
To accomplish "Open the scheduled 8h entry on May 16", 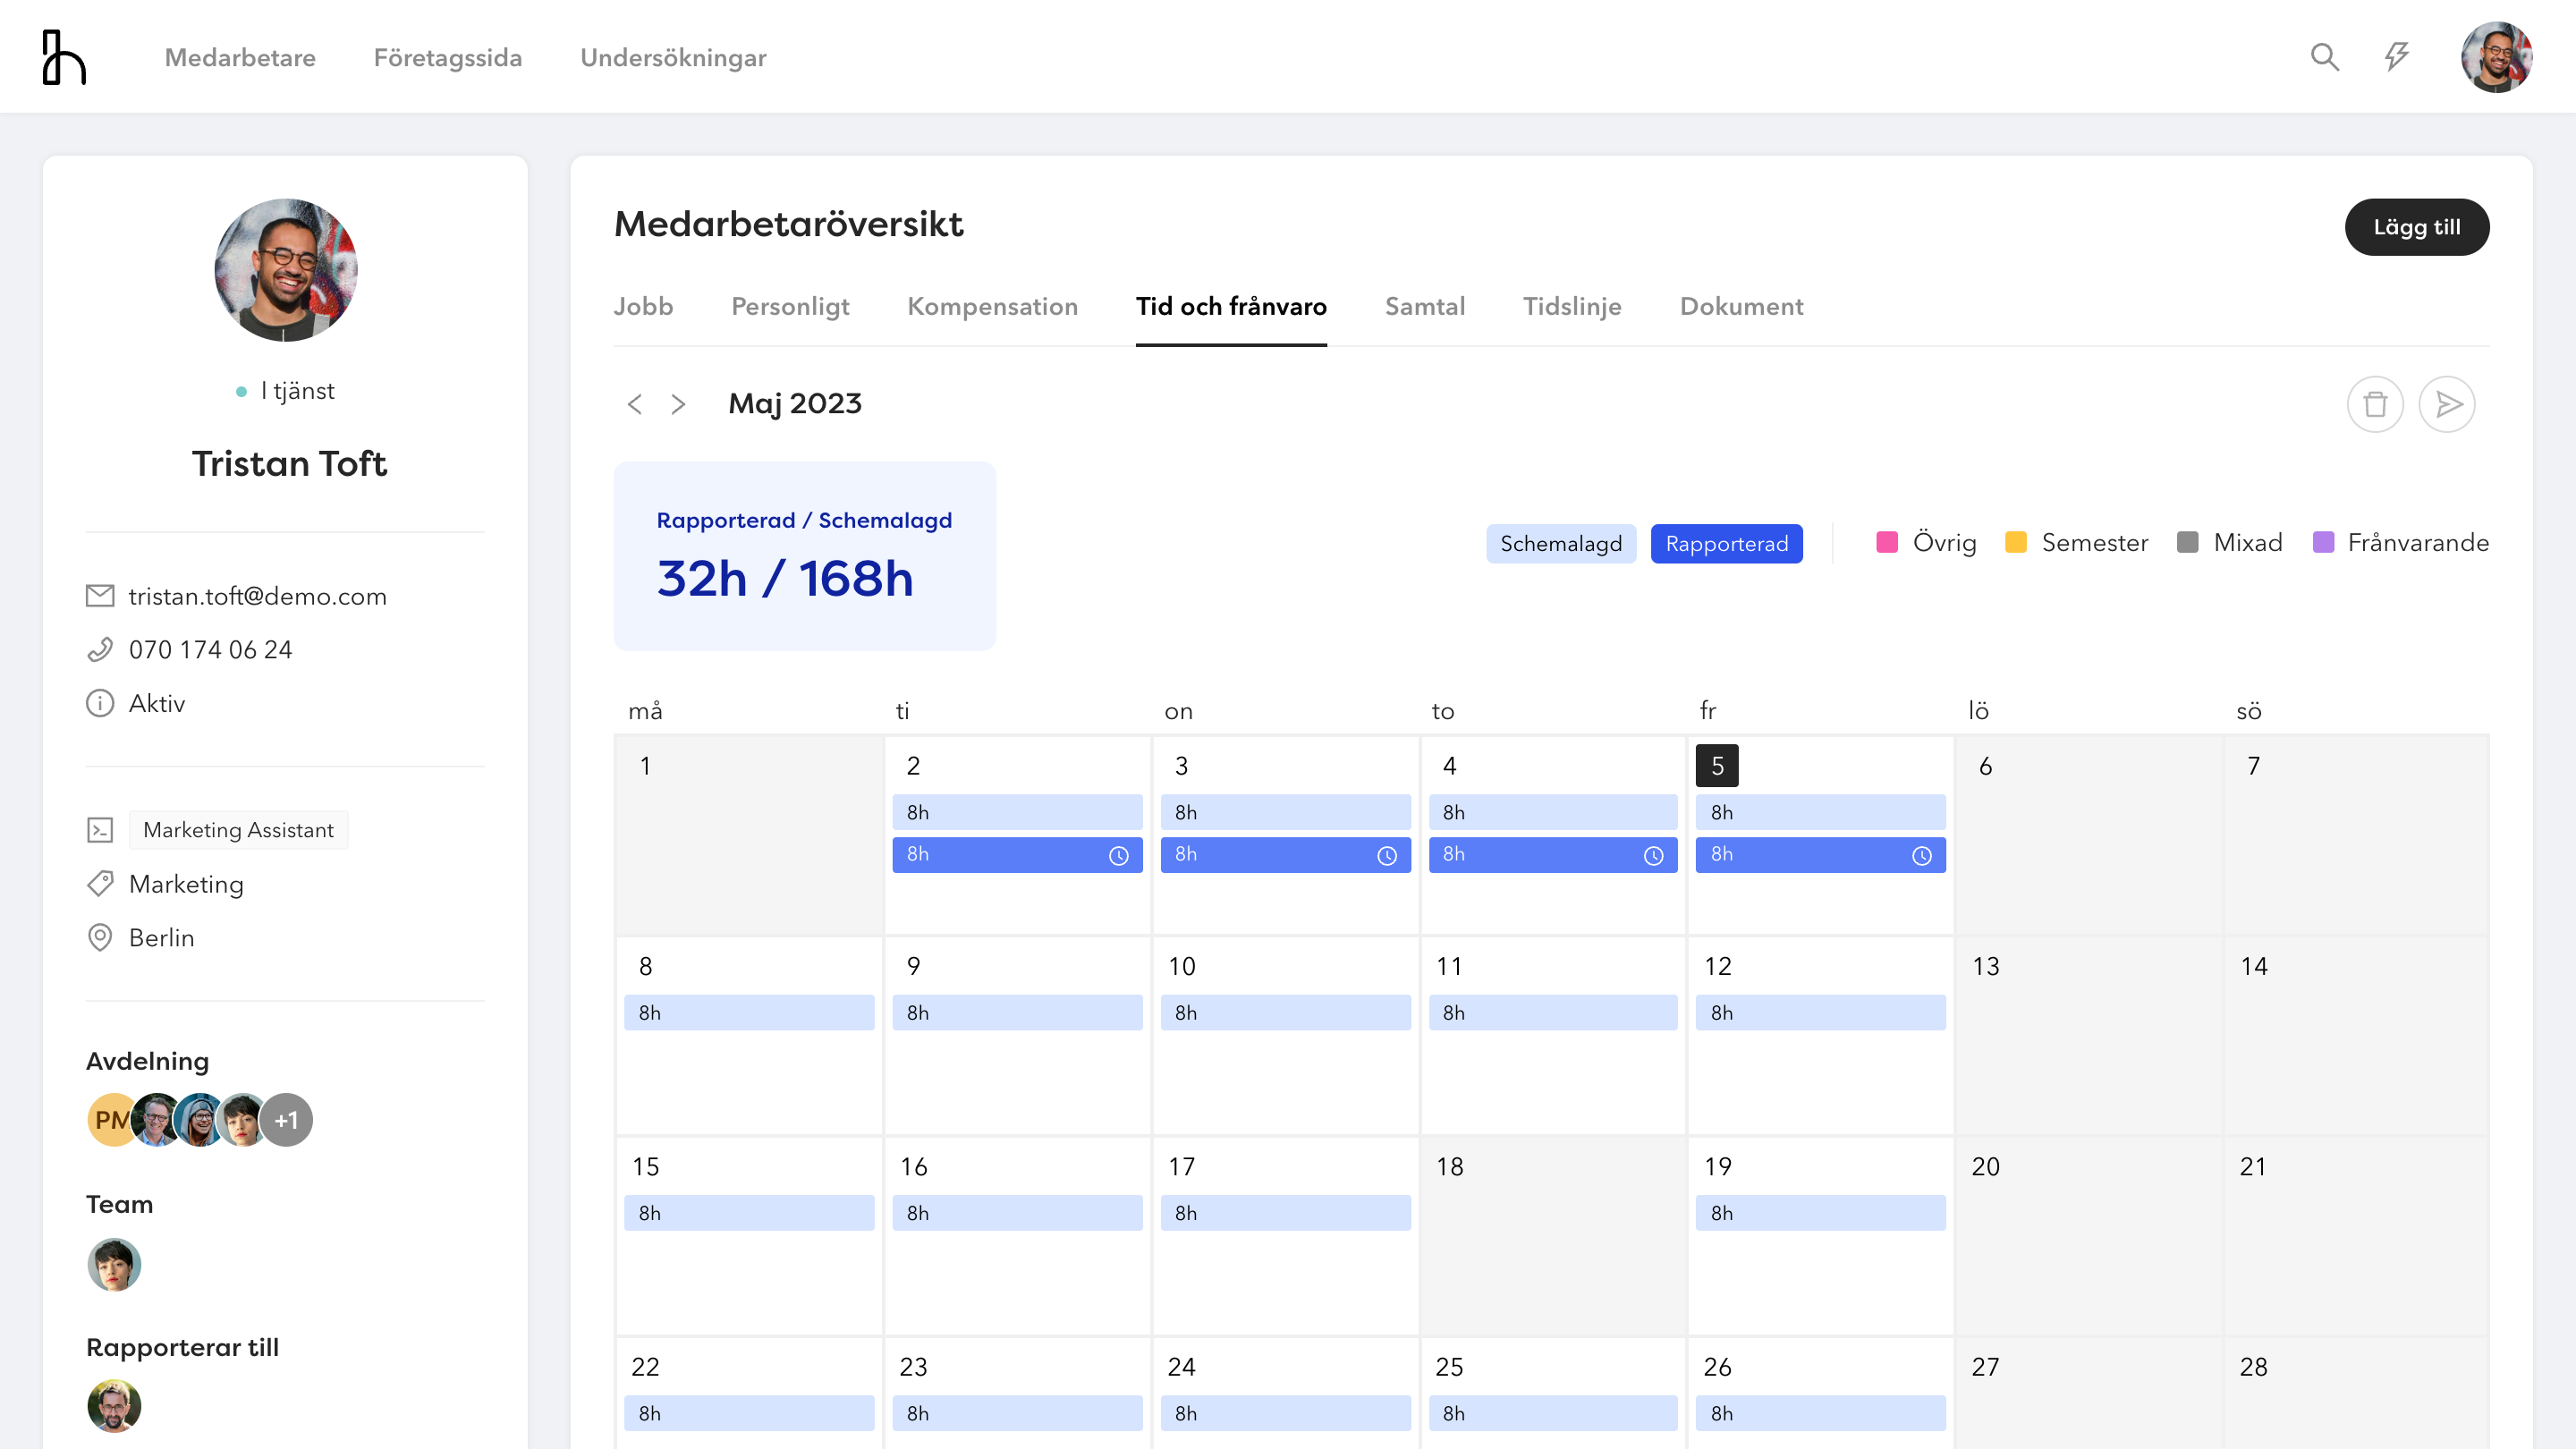I will coord(1017,1213).
